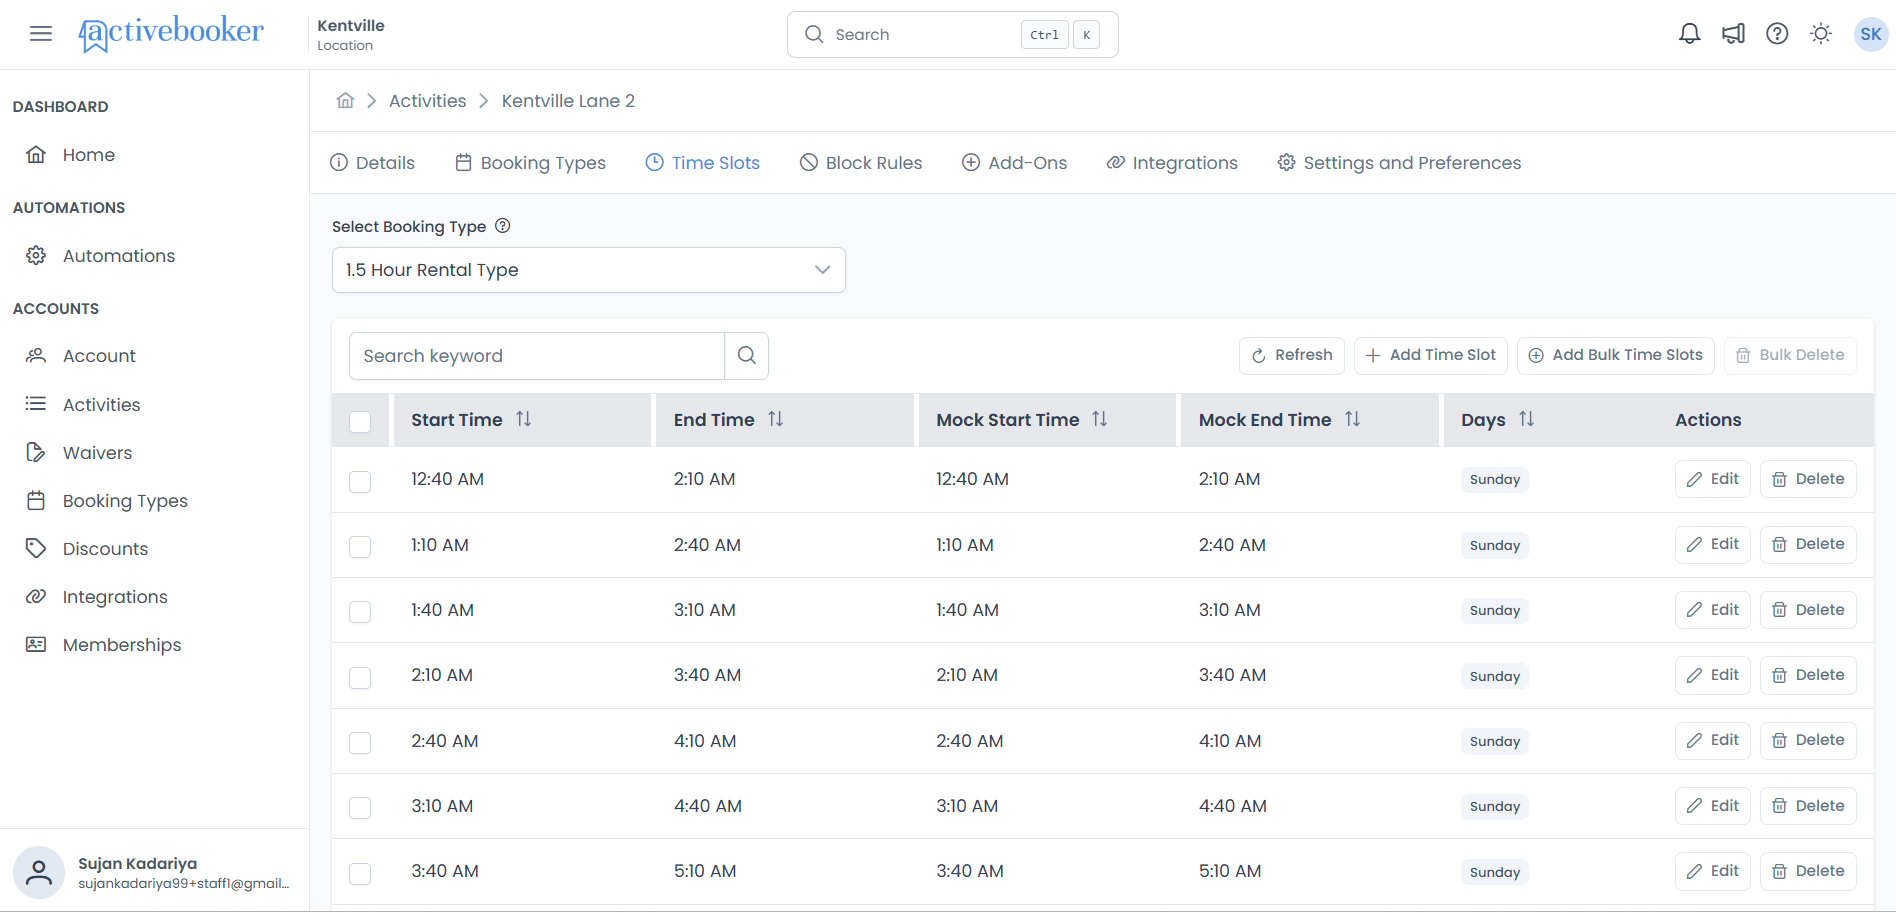Screen dimensions: 1896x912
Task: Delete the 1:40 AM time slot
Action: pyautogui.click(x=1807, y=610)
